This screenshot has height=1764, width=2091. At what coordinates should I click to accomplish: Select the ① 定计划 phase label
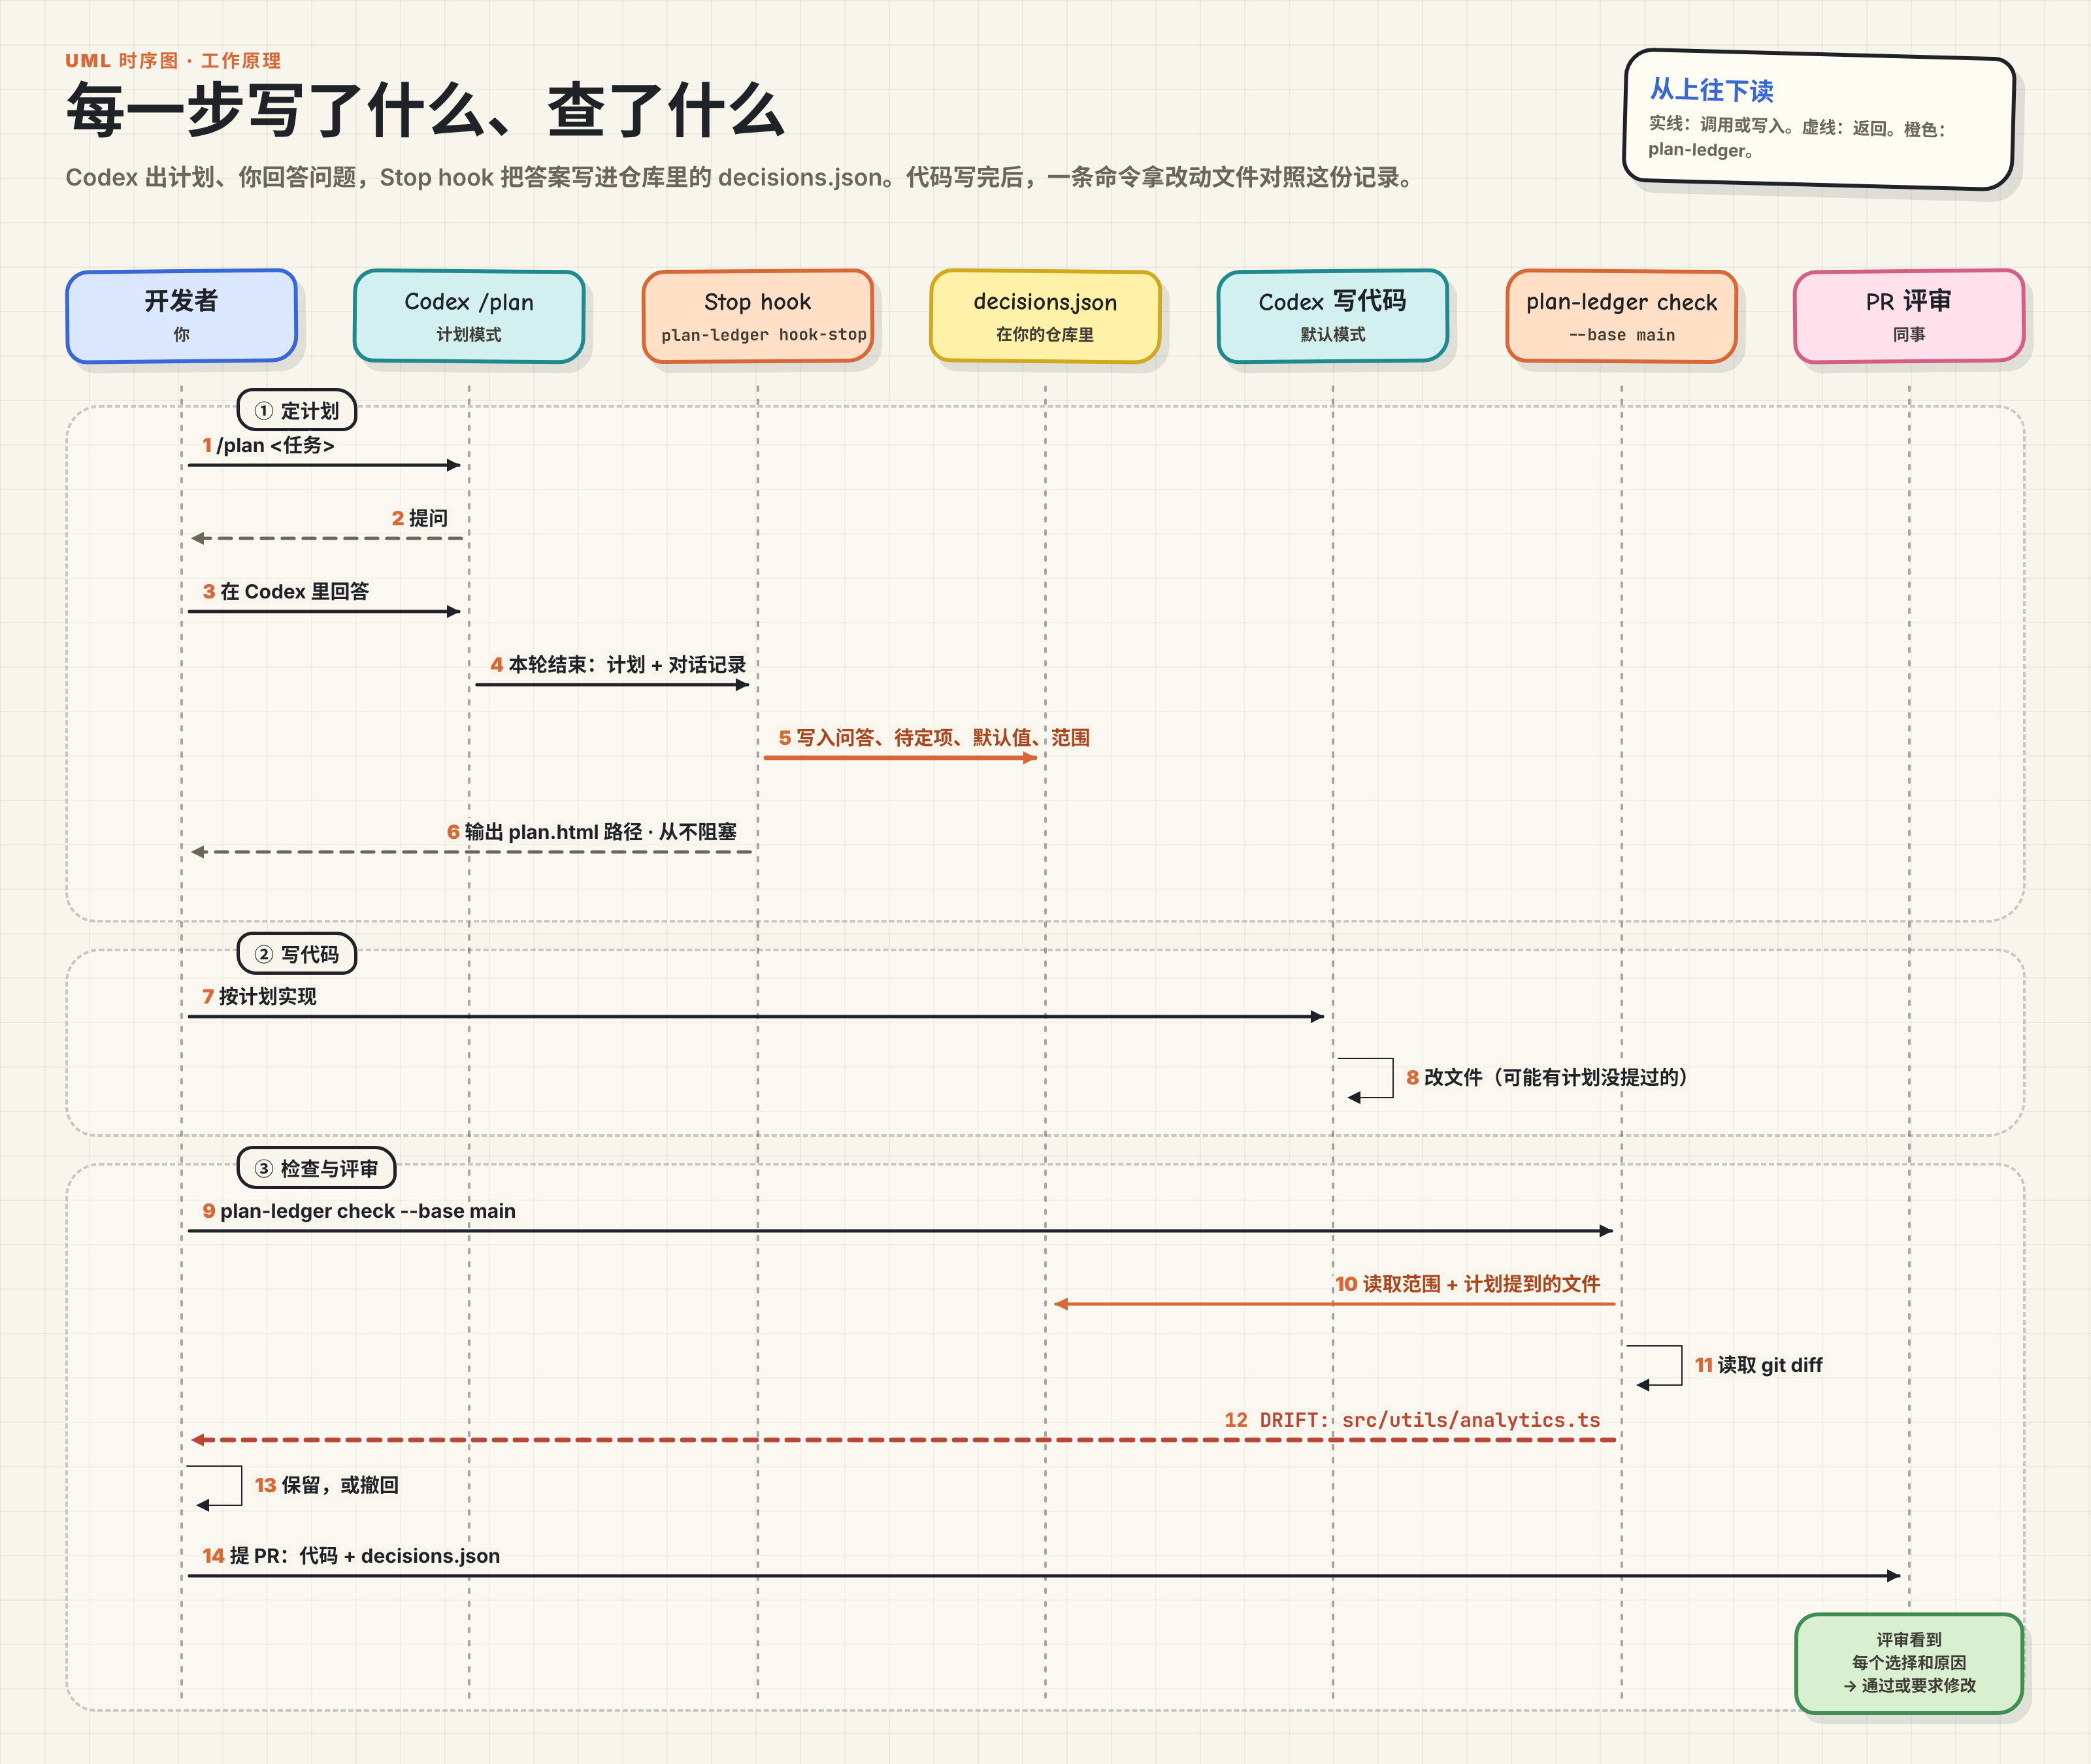pos(297,410)
